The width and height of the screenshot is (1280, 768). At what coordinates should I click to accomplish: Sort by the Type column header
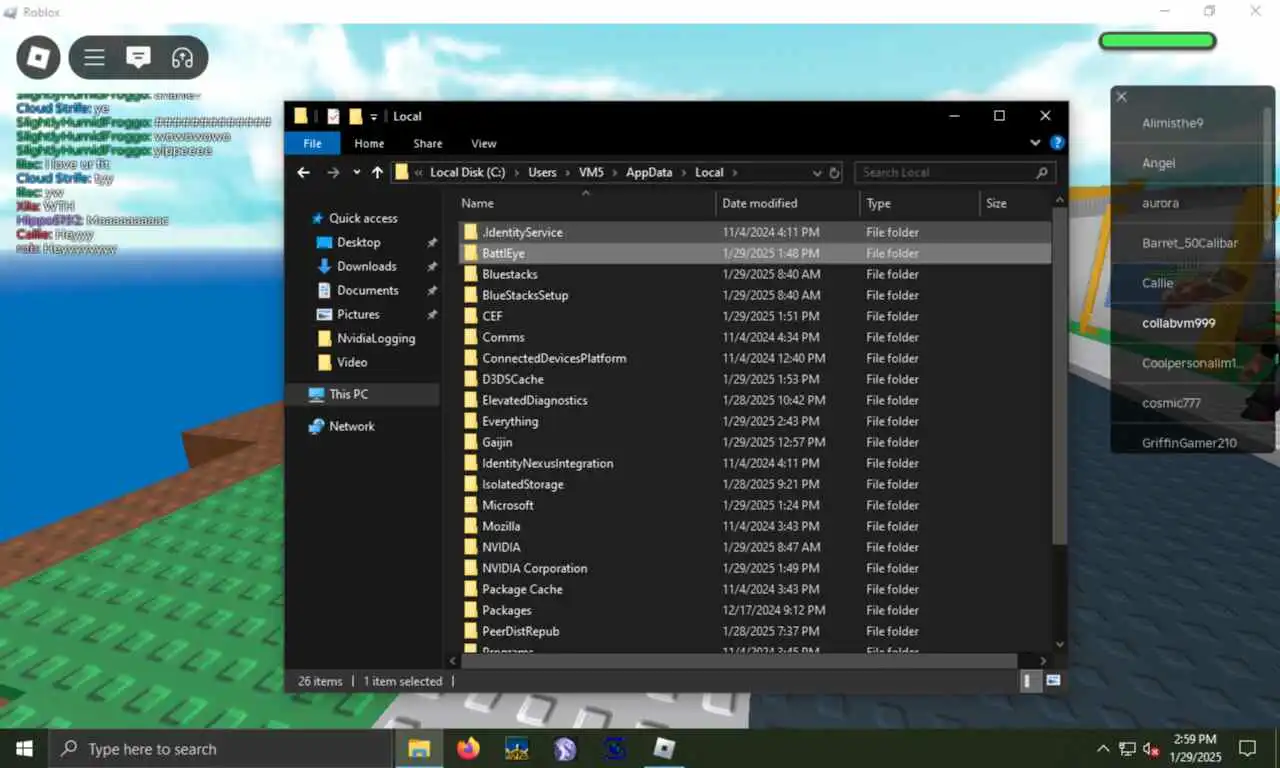(x=920, y=203)
